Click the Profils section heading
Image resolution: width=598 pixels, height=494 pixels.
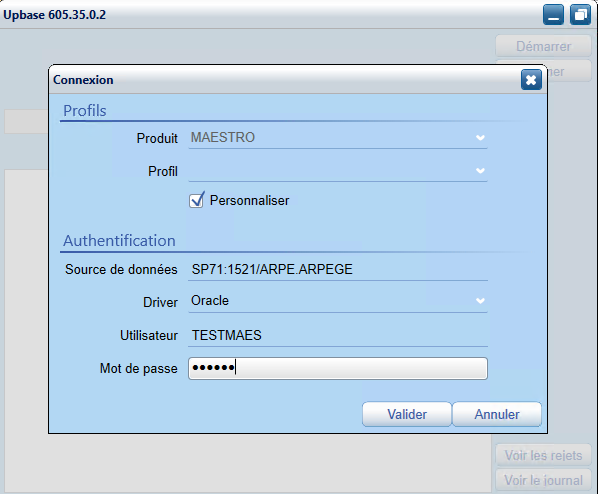click(x=85, y=111)
